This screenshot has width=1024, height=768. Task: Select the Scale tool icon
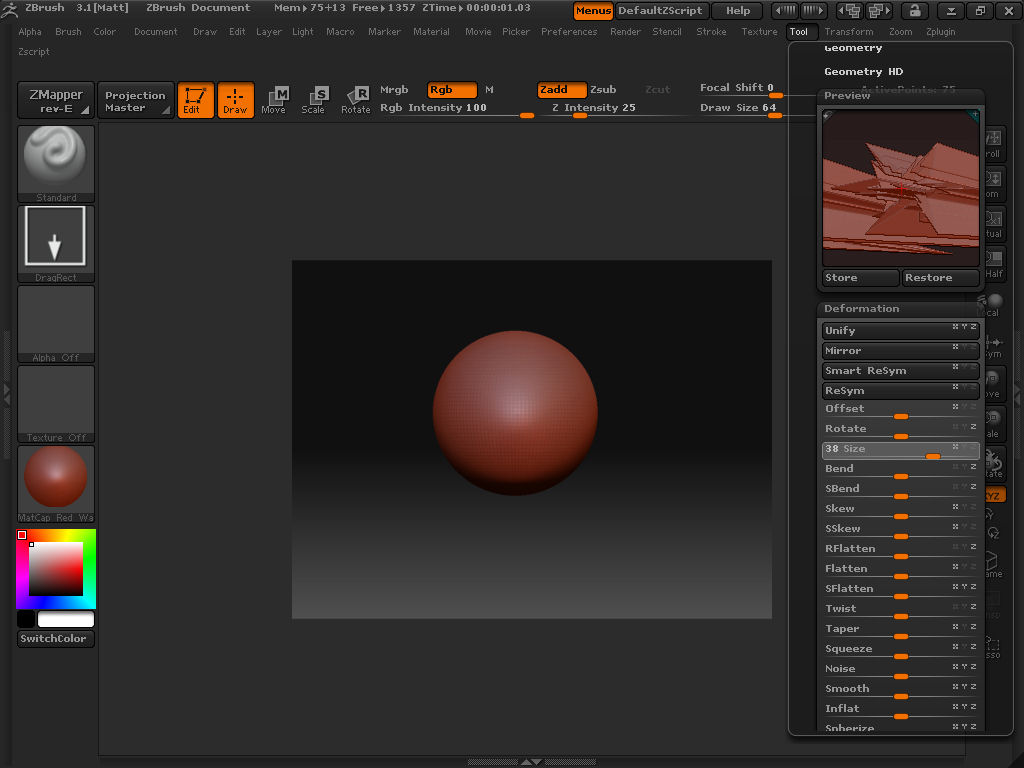[313, 101]
